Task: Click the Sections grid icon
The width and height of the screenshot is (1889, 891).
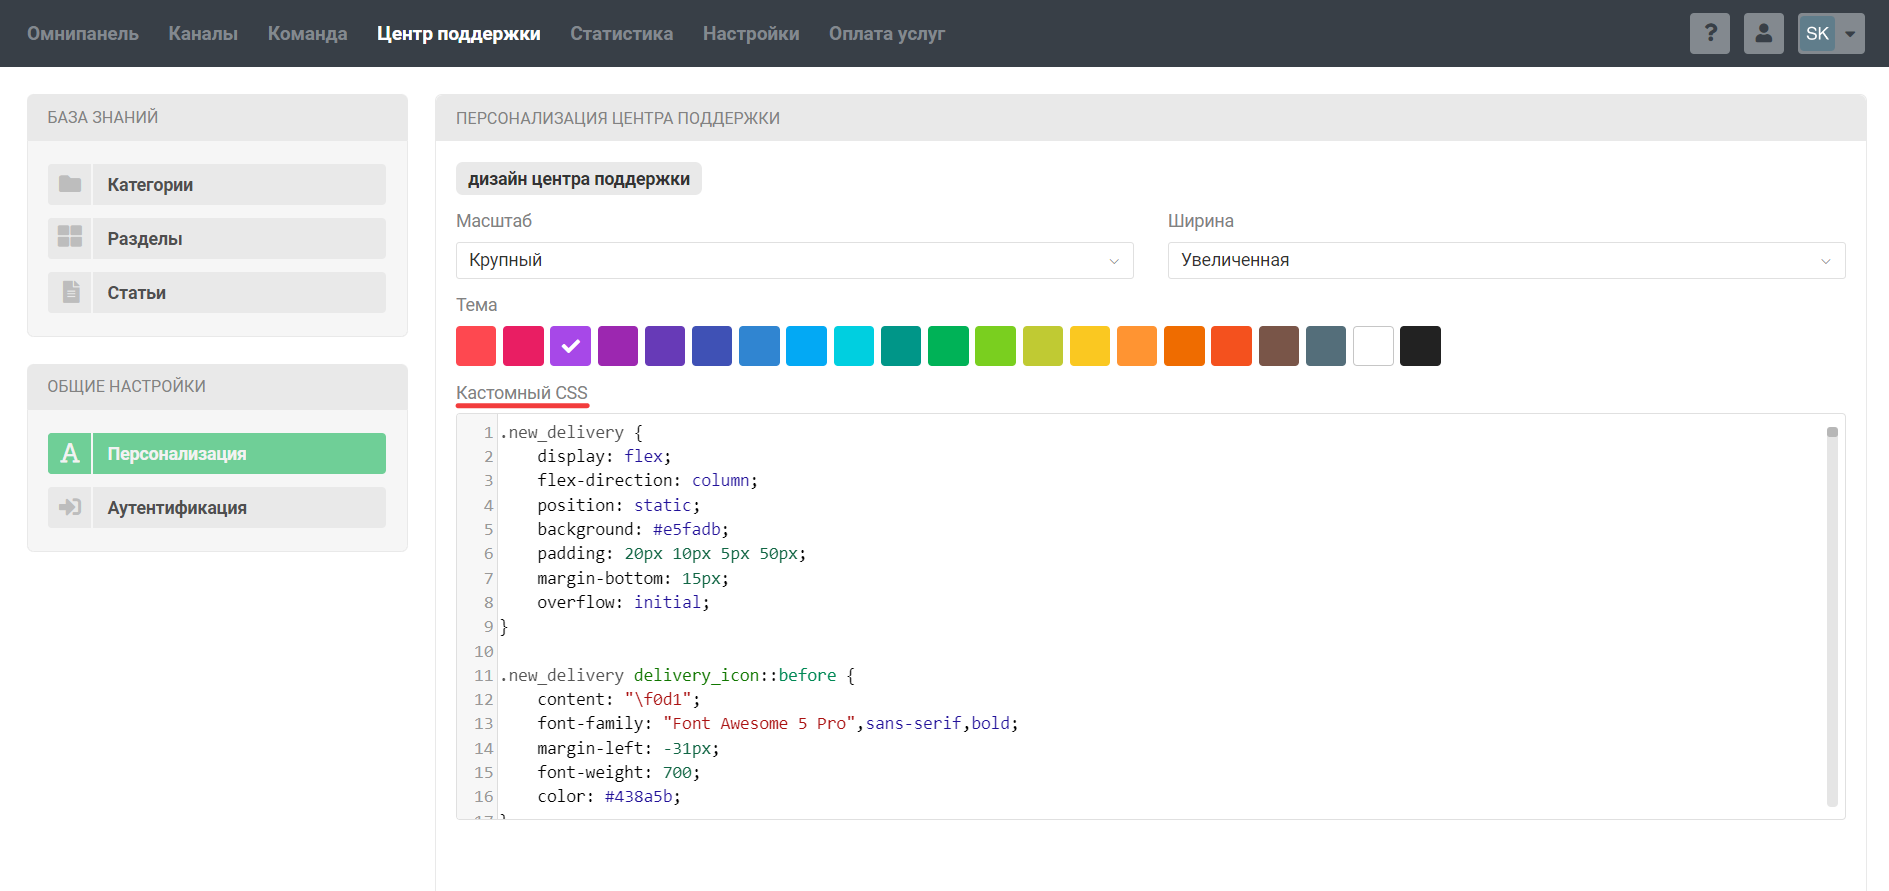Action: pos(70,238)
